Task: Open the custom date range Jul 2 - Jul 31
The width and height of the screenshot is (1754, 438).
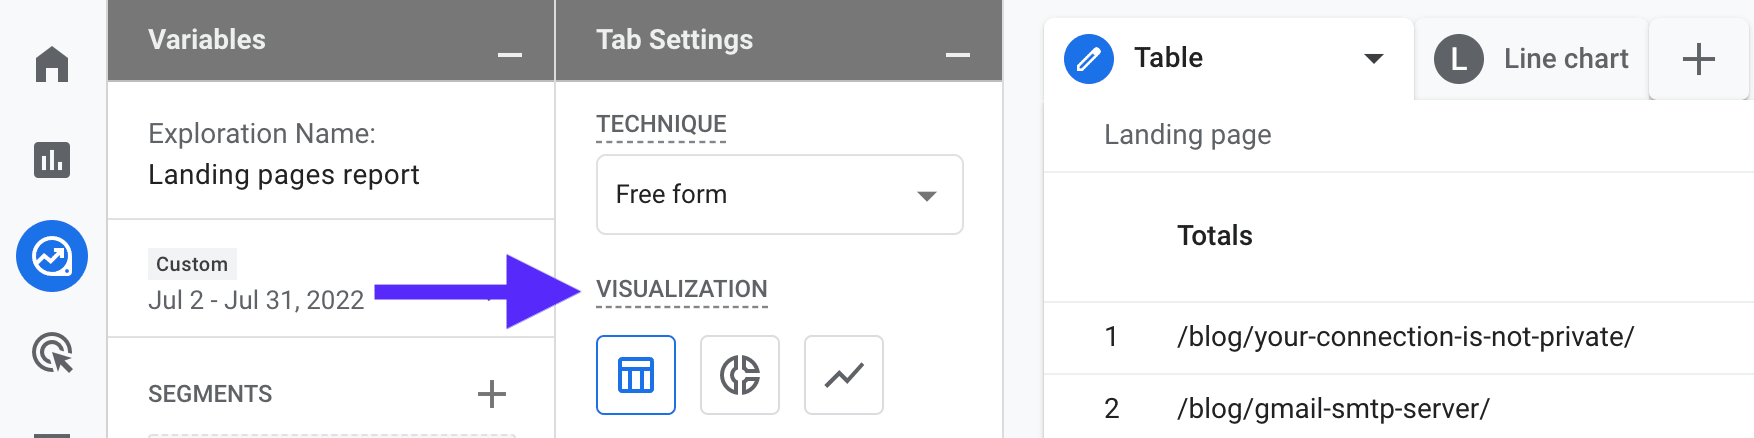Action: (x=256, y=300)
